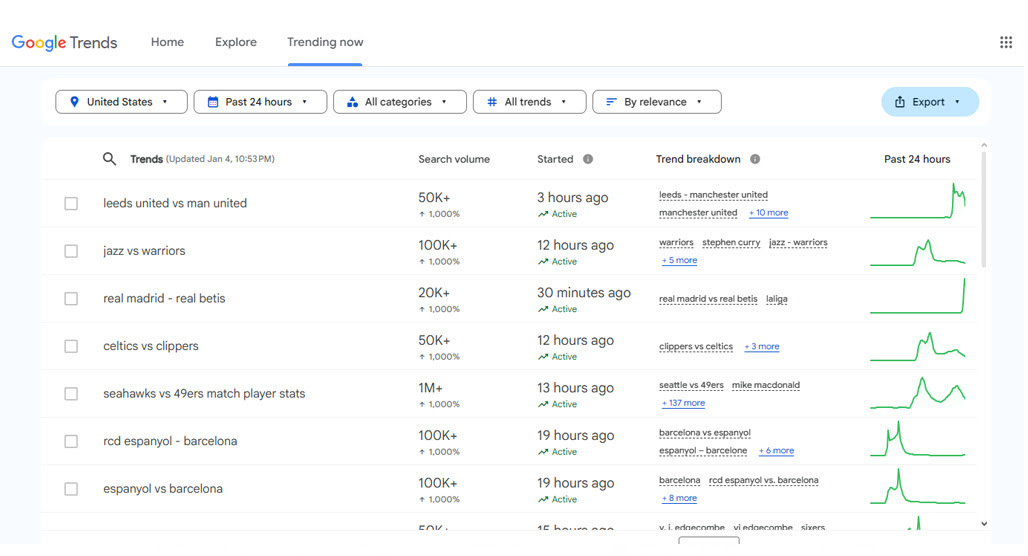Expand the +10 more breakdown link
The height and width of the screenshot is (556, 1028).
click(x=768, y=213)
